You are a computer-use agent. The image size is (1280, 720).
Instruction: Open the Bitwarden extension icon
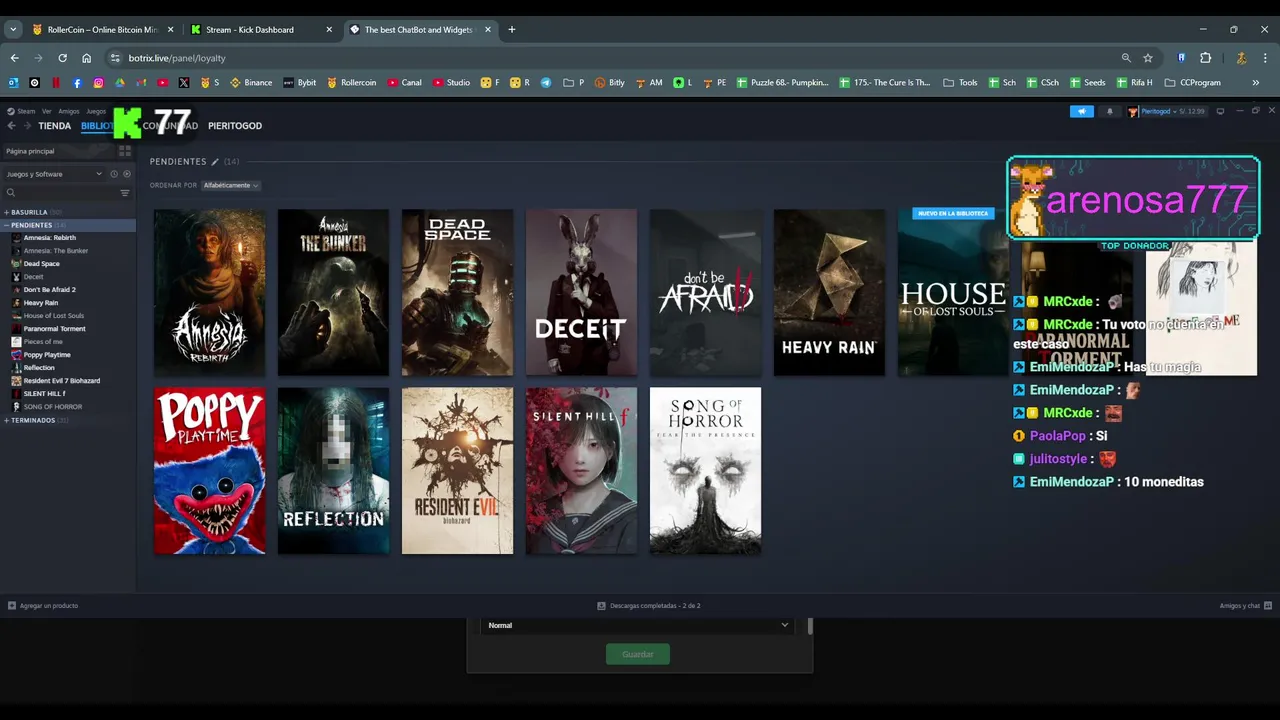pyautogui.click(x=1182, y=58)
